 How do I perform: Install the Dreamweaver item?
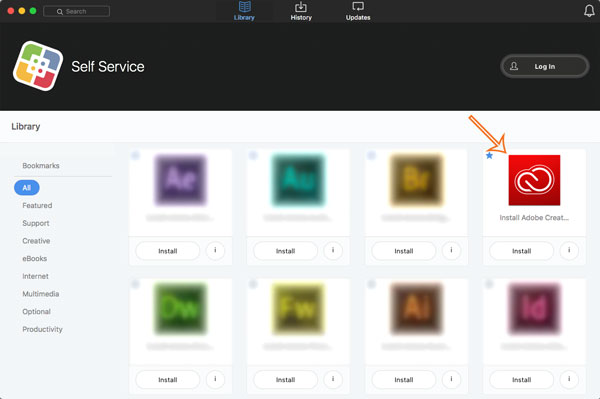168,379
